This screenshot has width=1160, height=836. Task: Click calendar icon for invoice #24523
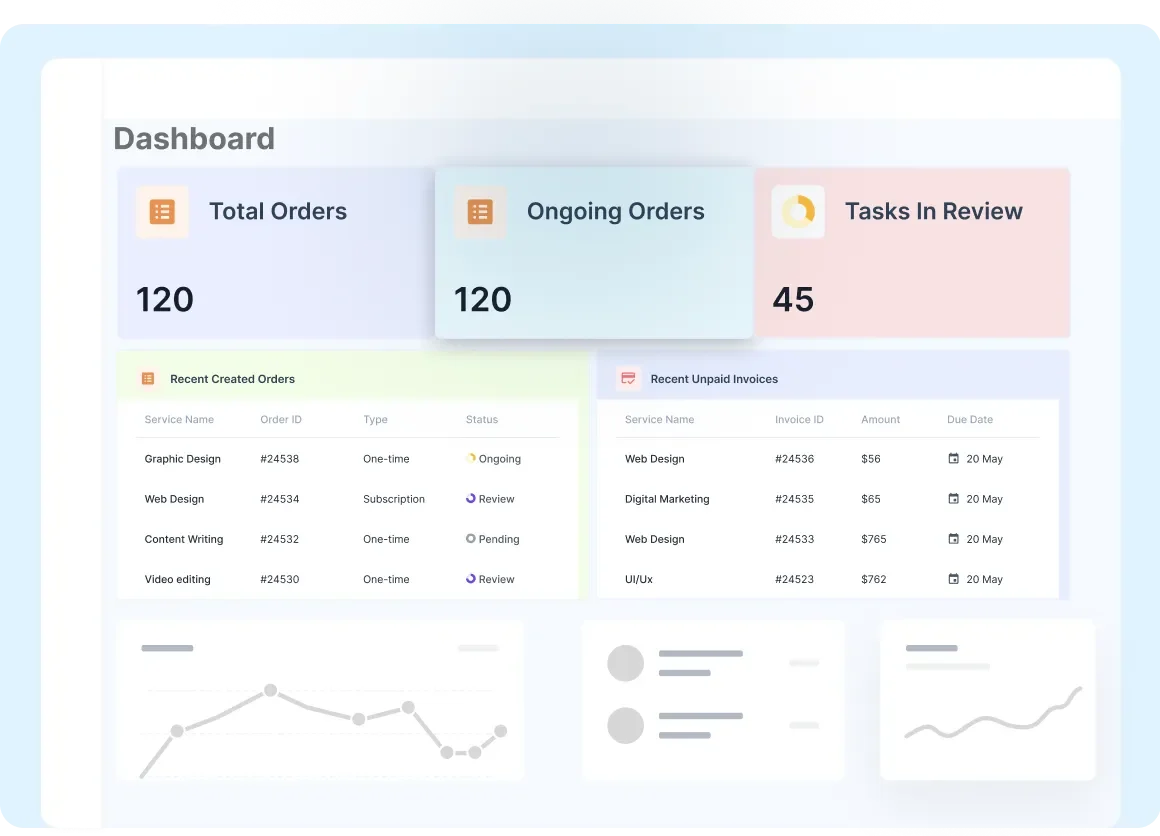coord(953,579)
